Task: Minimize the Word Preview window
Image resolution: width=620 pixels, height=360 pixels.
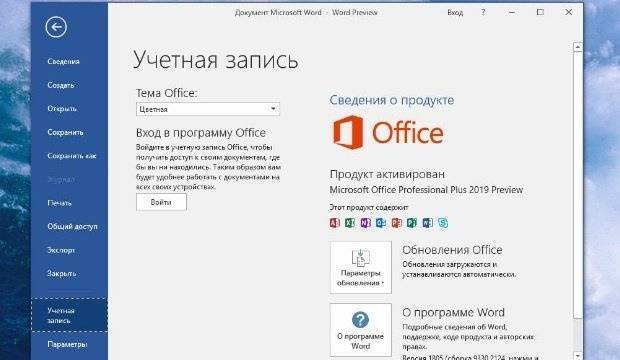Action: [x=512, y=12]
